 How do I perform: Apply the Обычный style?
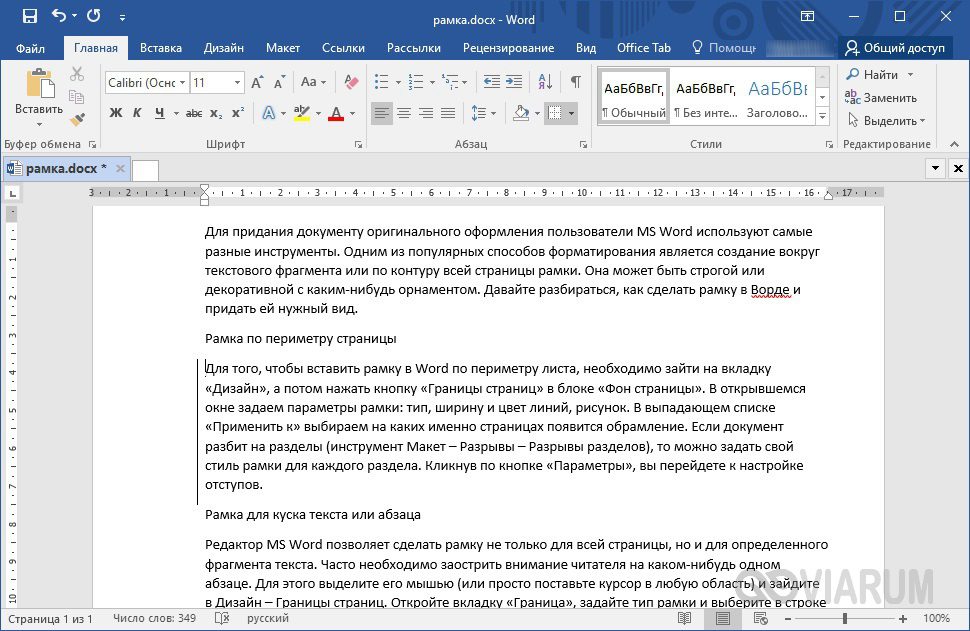pos(634,98)
